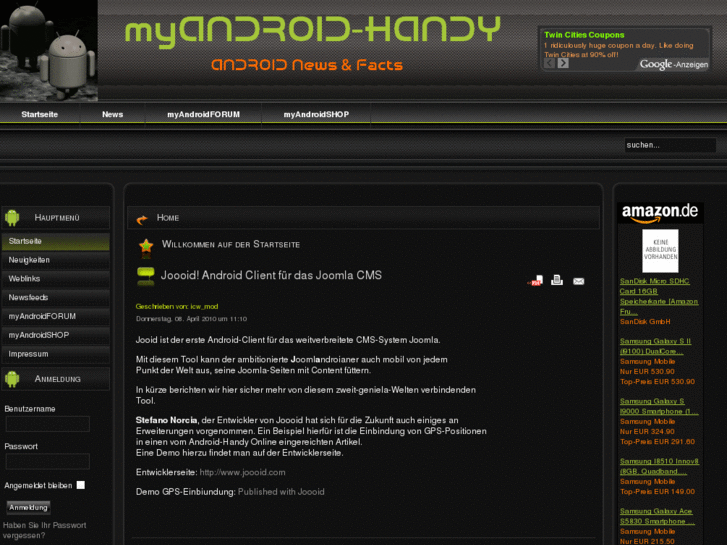Open Samsung I8510 Innov8 link
This screenshot has height=545, width=727.
pyautogui.click(x=659, y=466)
